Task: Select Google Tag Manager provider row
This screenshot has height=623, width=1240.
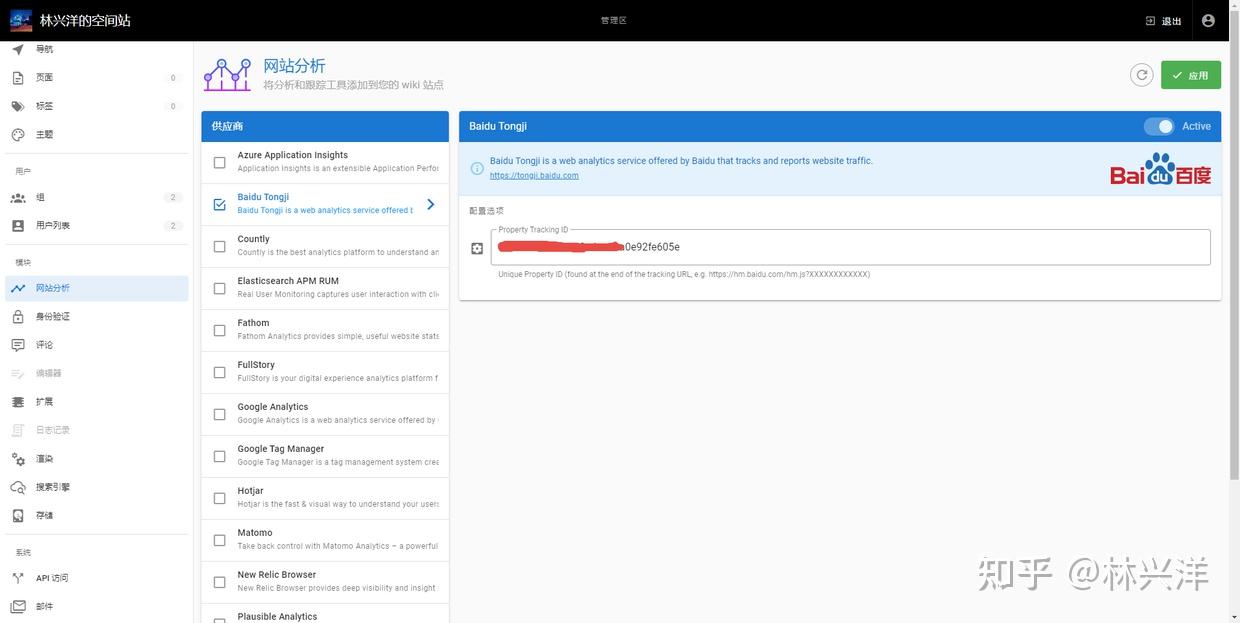Action: [x=325, y=456]
